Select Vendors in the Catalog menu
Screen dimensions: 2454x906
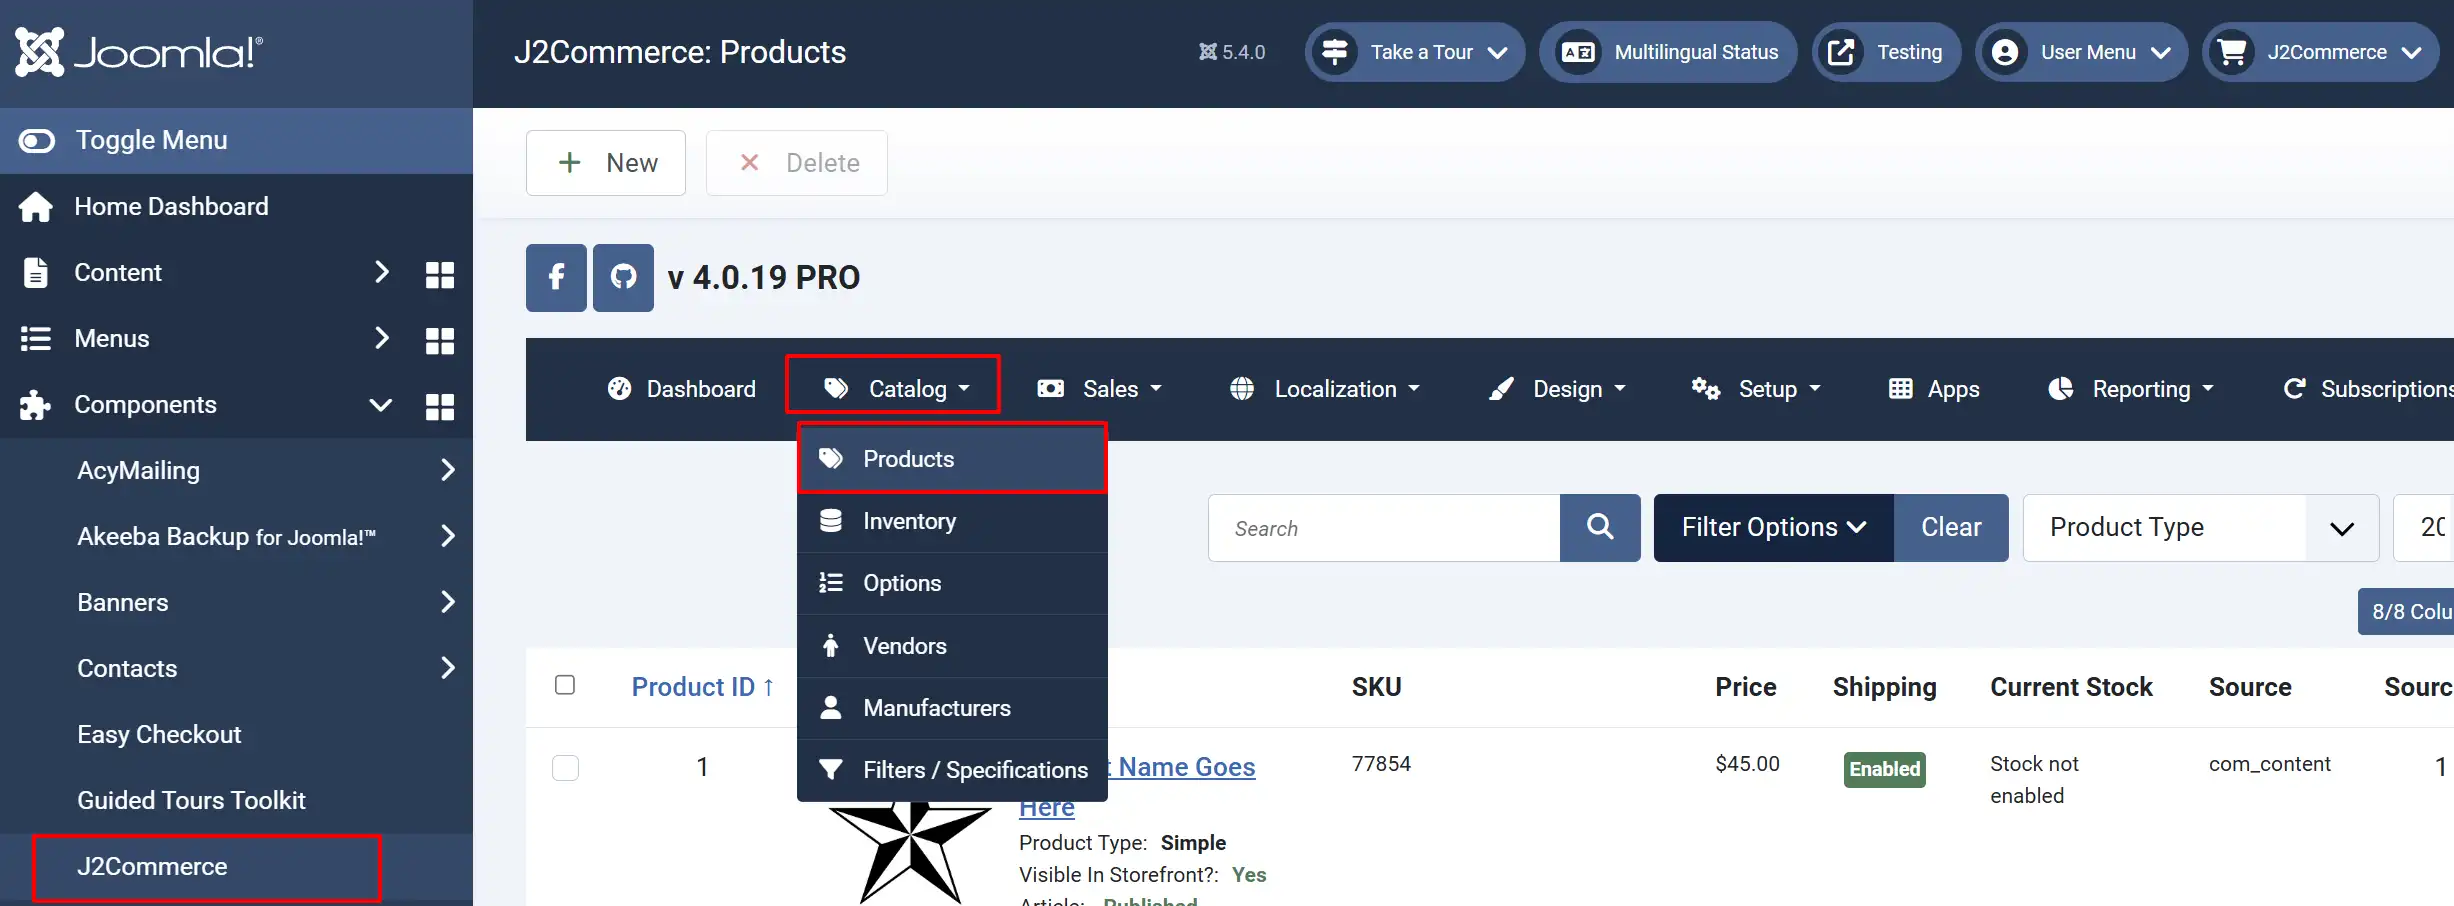click(952, 646)
